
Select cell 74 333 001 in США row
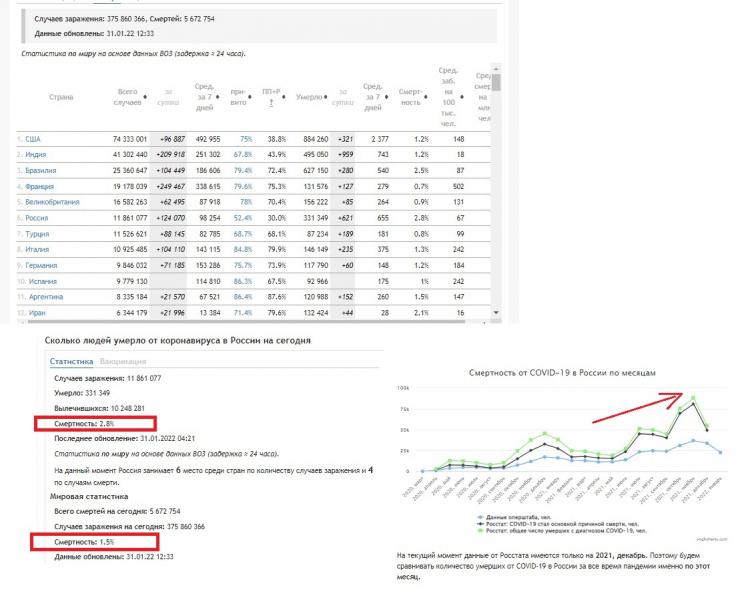130,139
